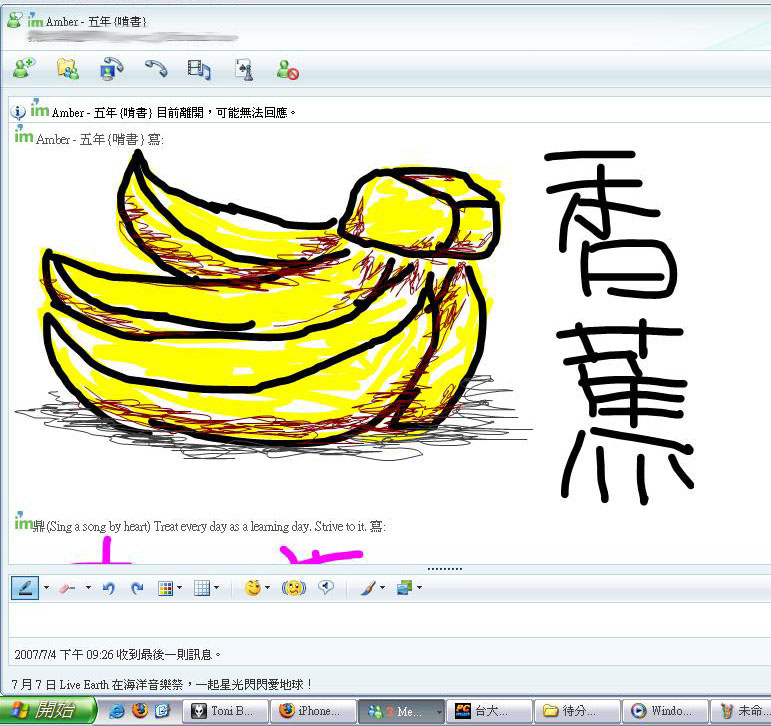Undo the last ink stroke
Viewport: 771px width, 726px height.
pyautogui.click(x=109, y=588)
